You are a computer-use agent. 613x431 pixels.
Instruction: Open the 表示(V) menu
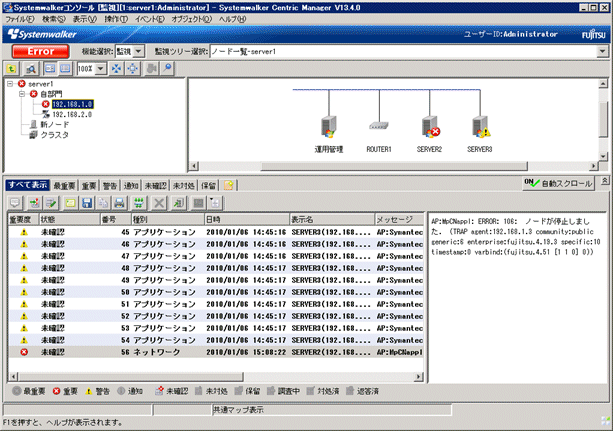pos(85,19)
